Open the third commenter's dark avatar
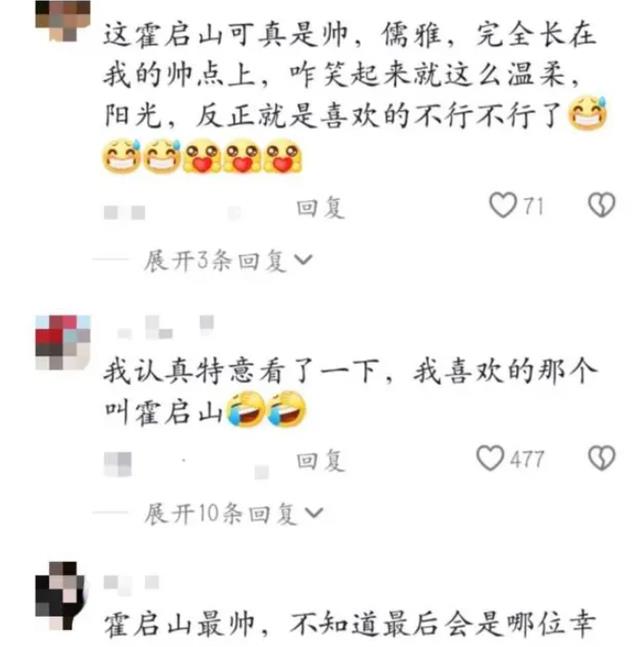 pos(61,595)
